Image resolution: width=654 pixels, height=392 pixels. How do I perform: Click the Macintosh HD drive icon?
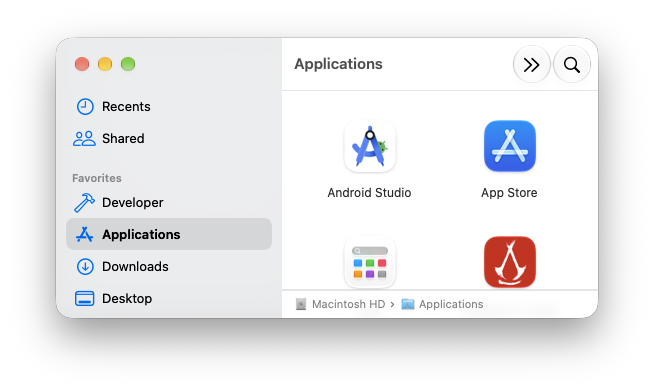coord(301,304)
